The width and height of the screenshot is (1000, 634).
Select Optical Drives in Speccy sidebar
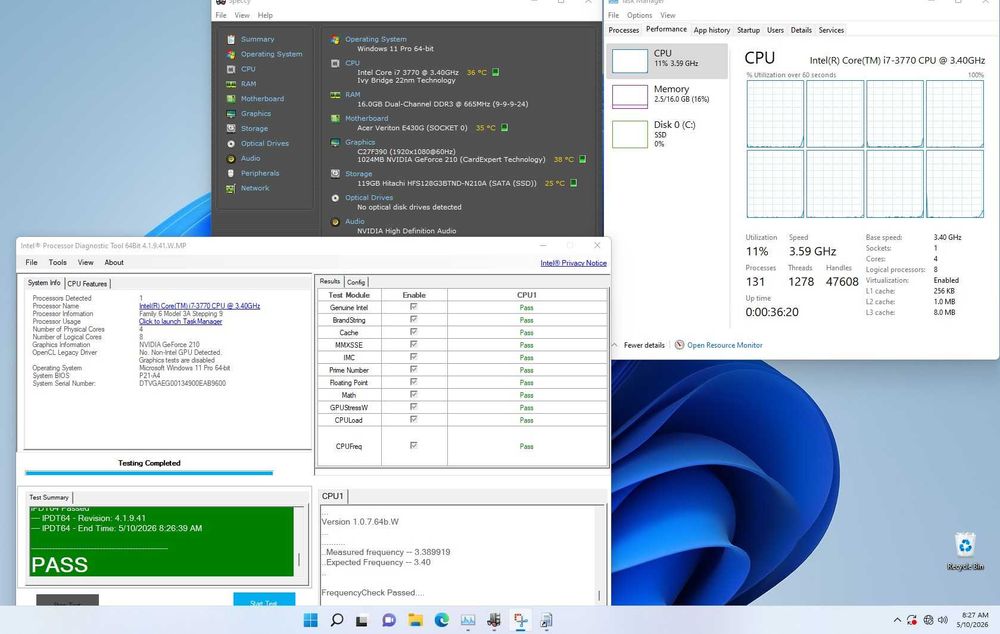(265, 144)
